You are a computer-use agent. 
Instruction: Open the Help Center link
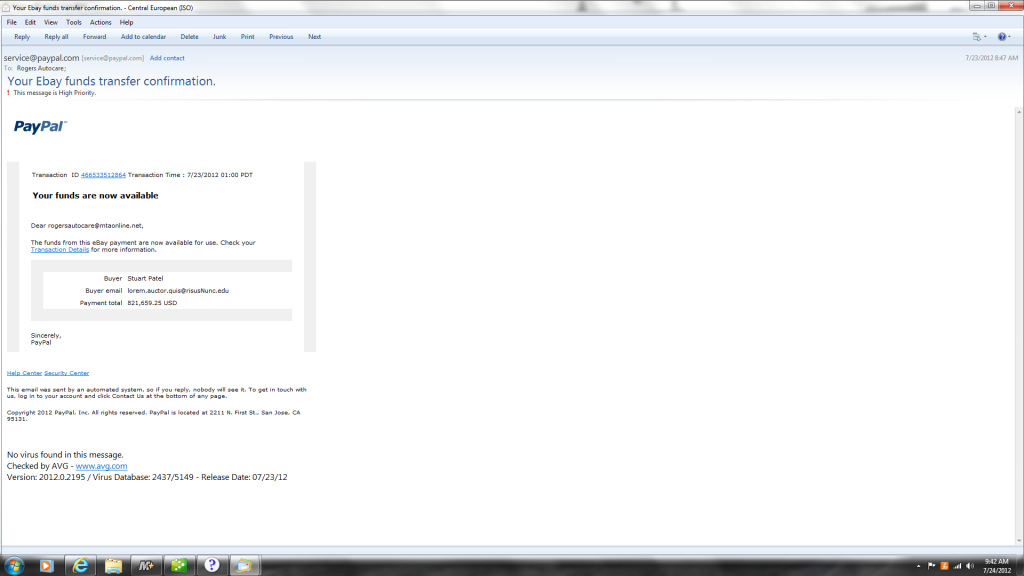coord(24,373)
